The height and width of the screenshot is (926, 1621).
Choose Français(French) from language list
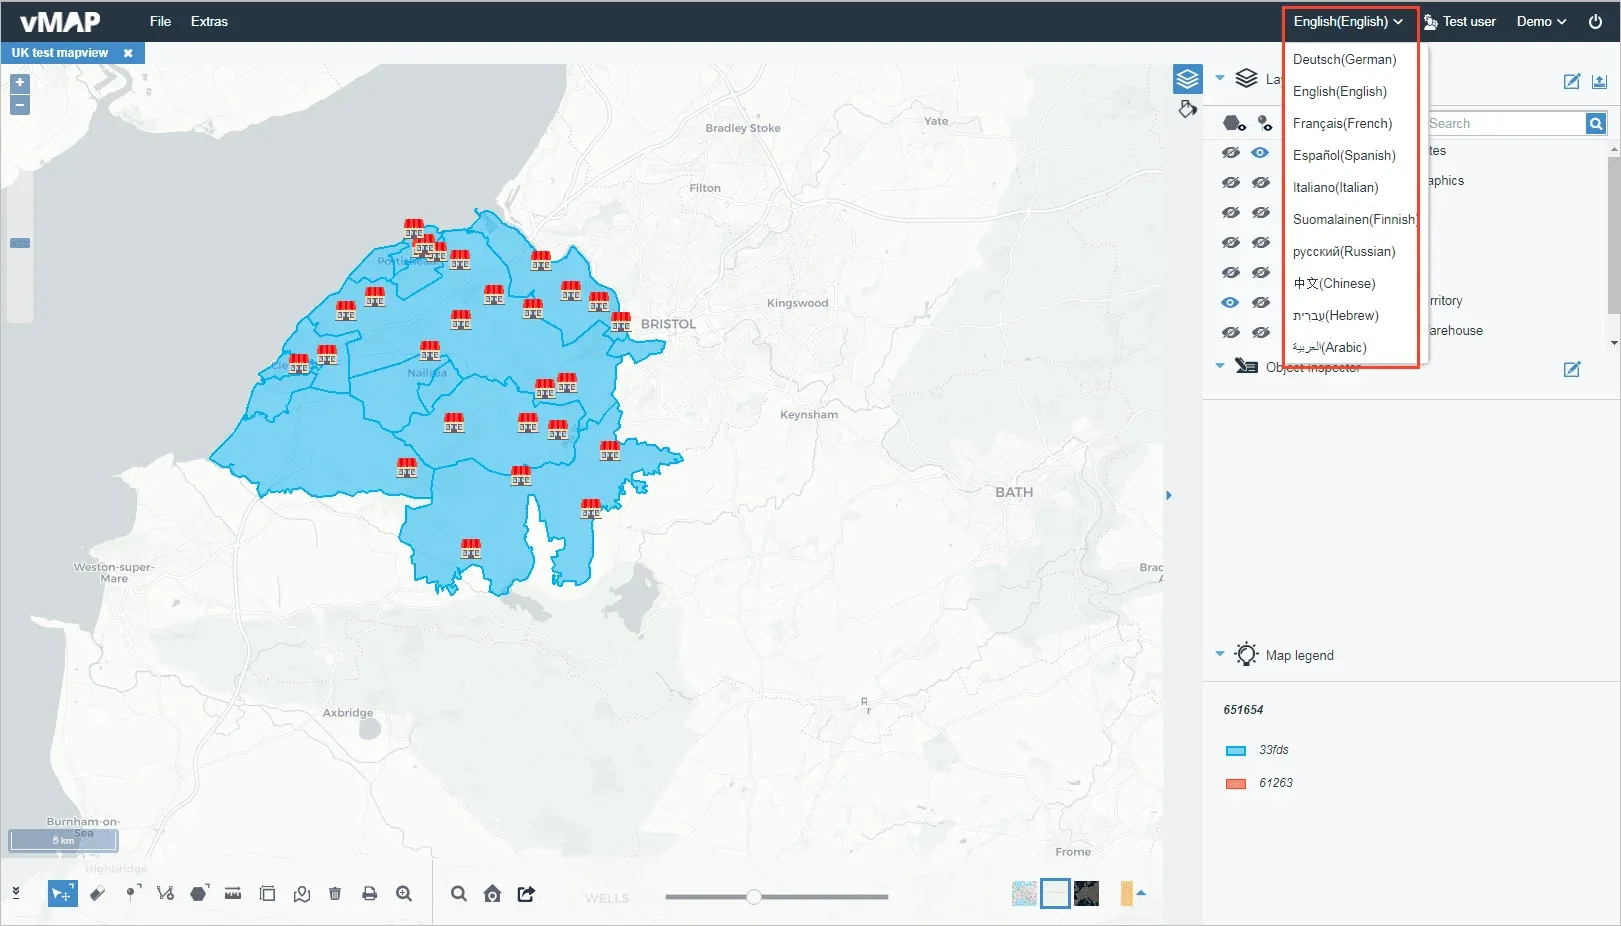coord(1342,124)
